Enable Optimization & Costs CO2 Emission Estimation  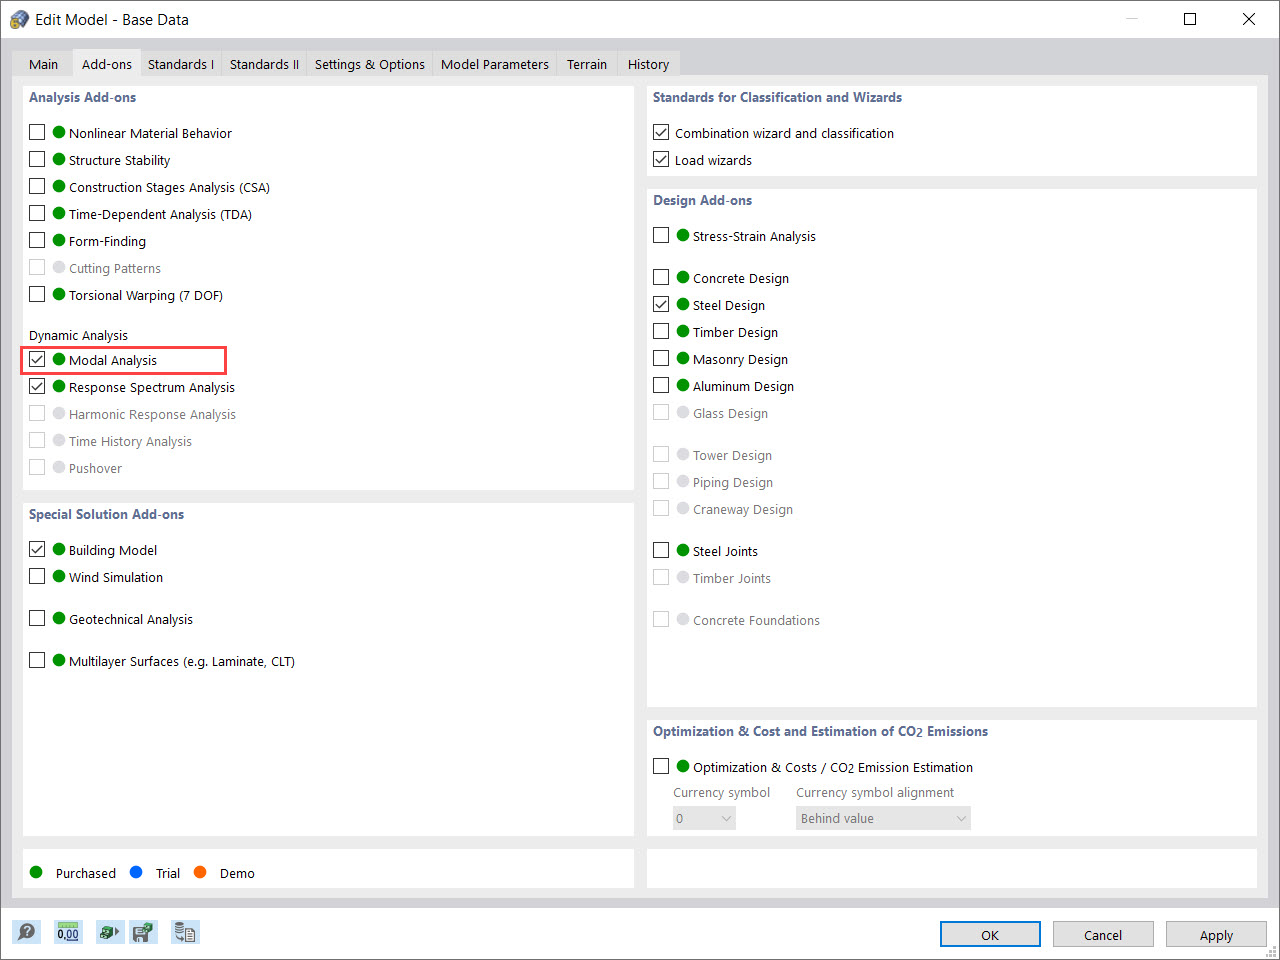pos(661,765)
